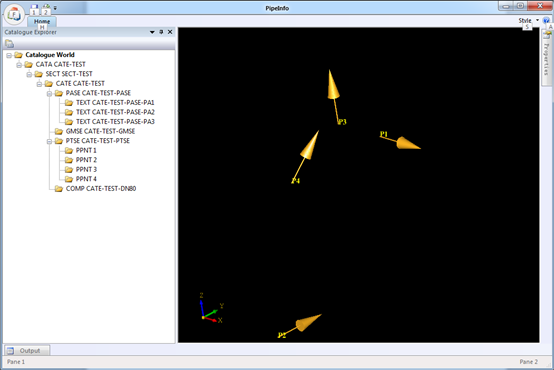Screen dimensions: 554x370
Task: Collapse the PASE CATE-TEST-PASE node
Action: (49, 93)
